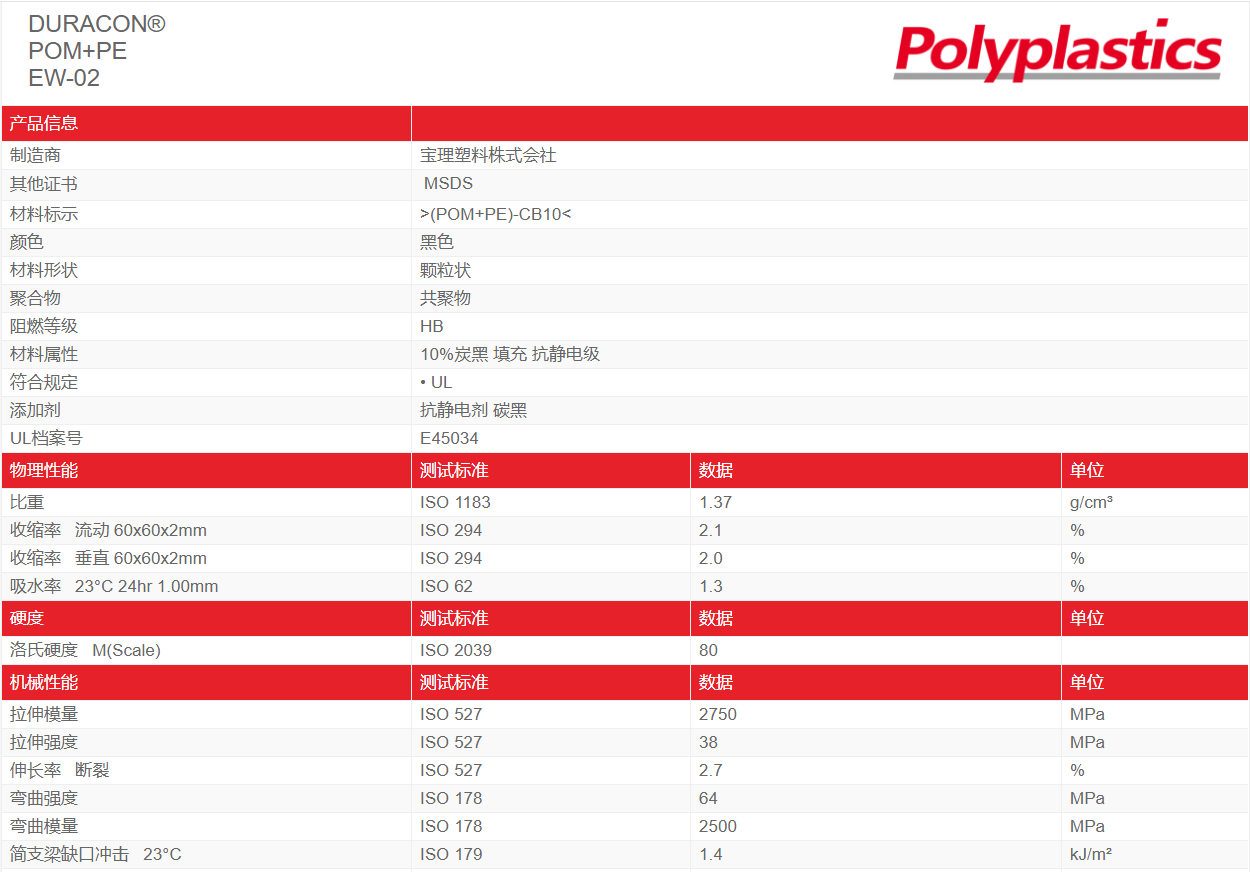Click the 比重 property label
The height and width of the screenshot is (872, 1250).
(27, 502)
